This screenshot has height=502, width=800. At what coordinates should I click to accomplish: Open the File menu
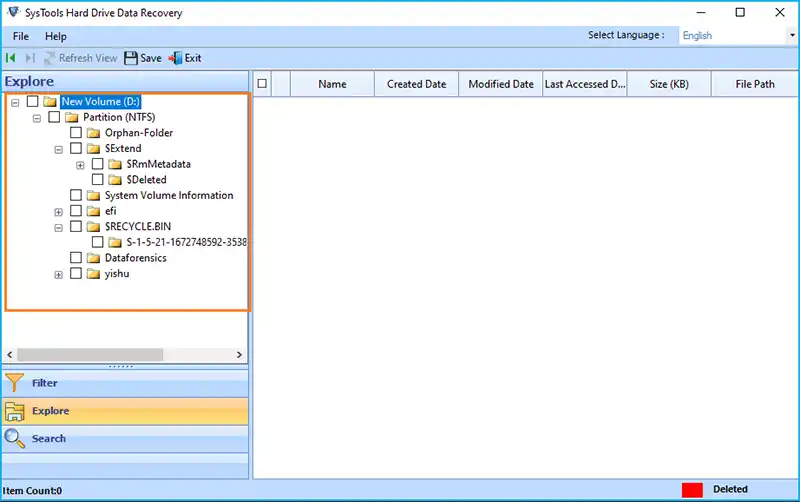tap(21, 36)
